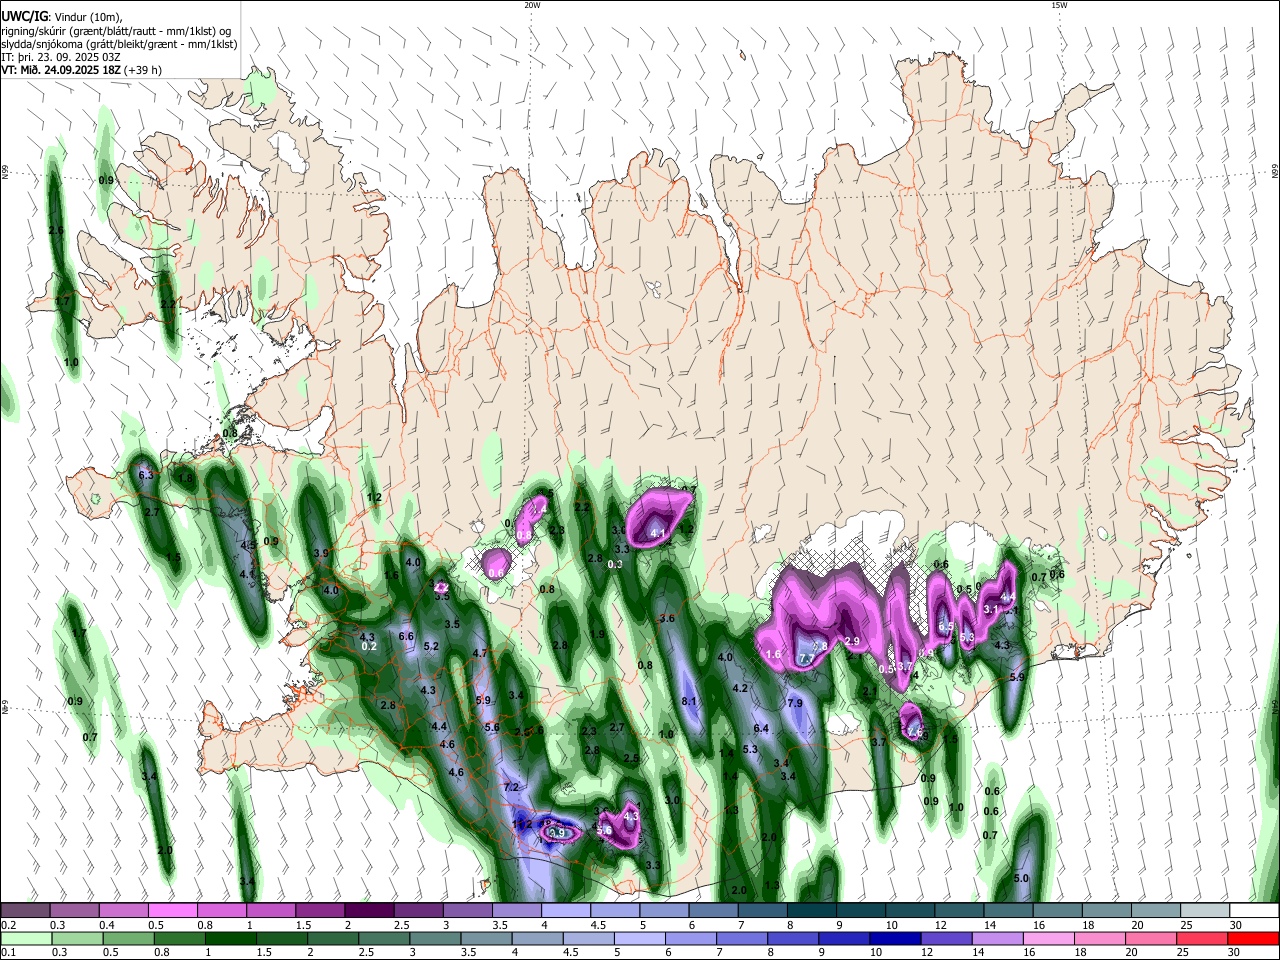Screen dimensions: 1280x960
Task: Click the "6.6" precipitation value on the map
Action: 406,636
